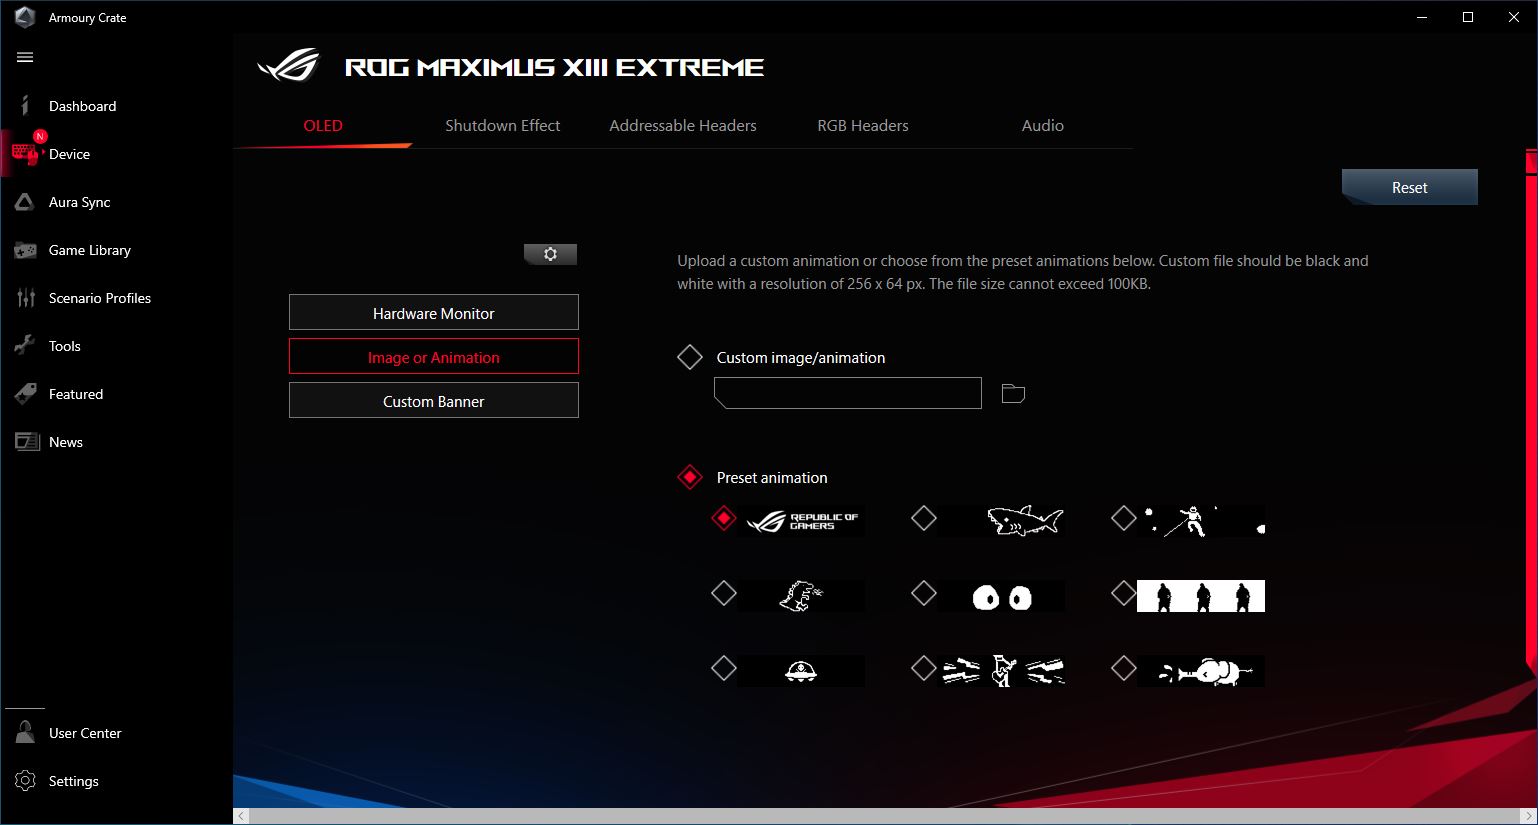Click the fish creature animation thumbnail

(x=1201, y=671)
